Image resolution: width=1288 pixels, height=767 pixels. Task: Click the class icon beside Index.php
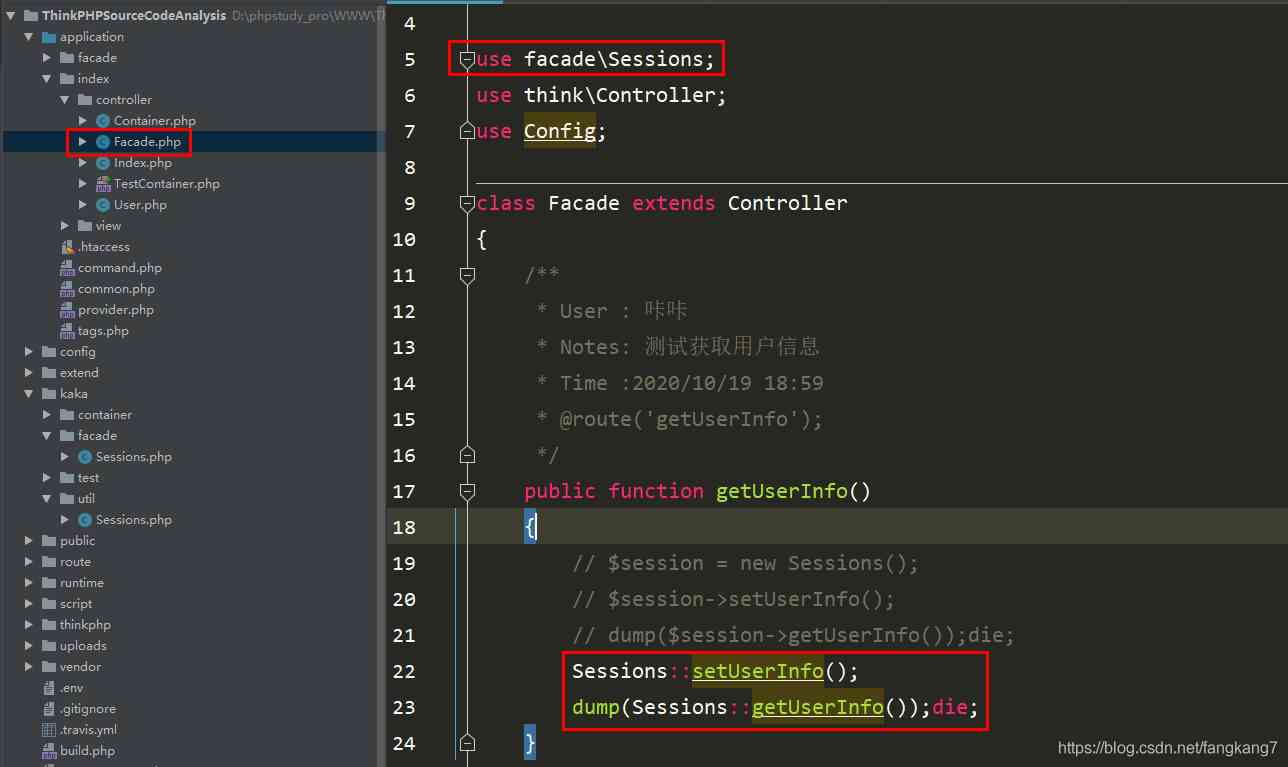[103, 163]
